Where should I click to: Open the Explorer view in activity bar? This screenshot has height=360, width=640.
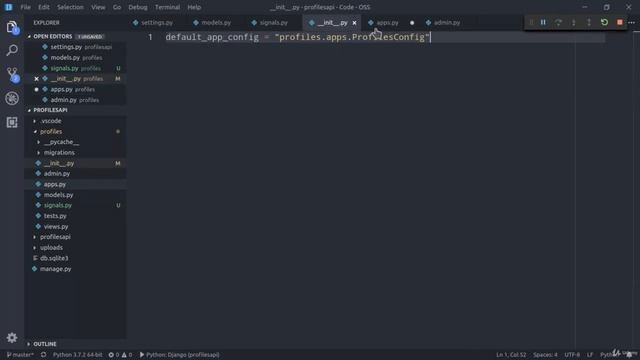[12, 27]
